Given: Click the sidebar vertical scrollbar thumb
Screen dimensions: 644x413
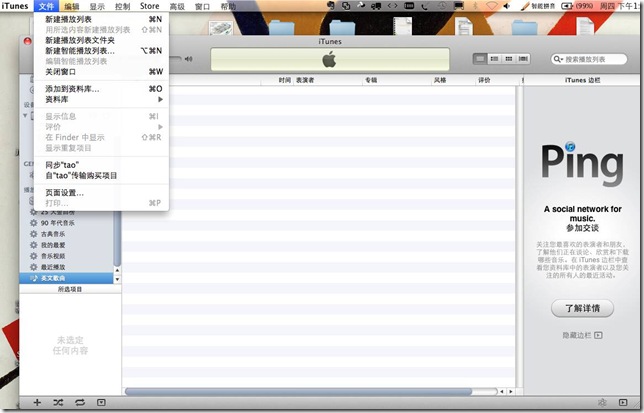Looking at the screenshot, I should coord(117,238).
